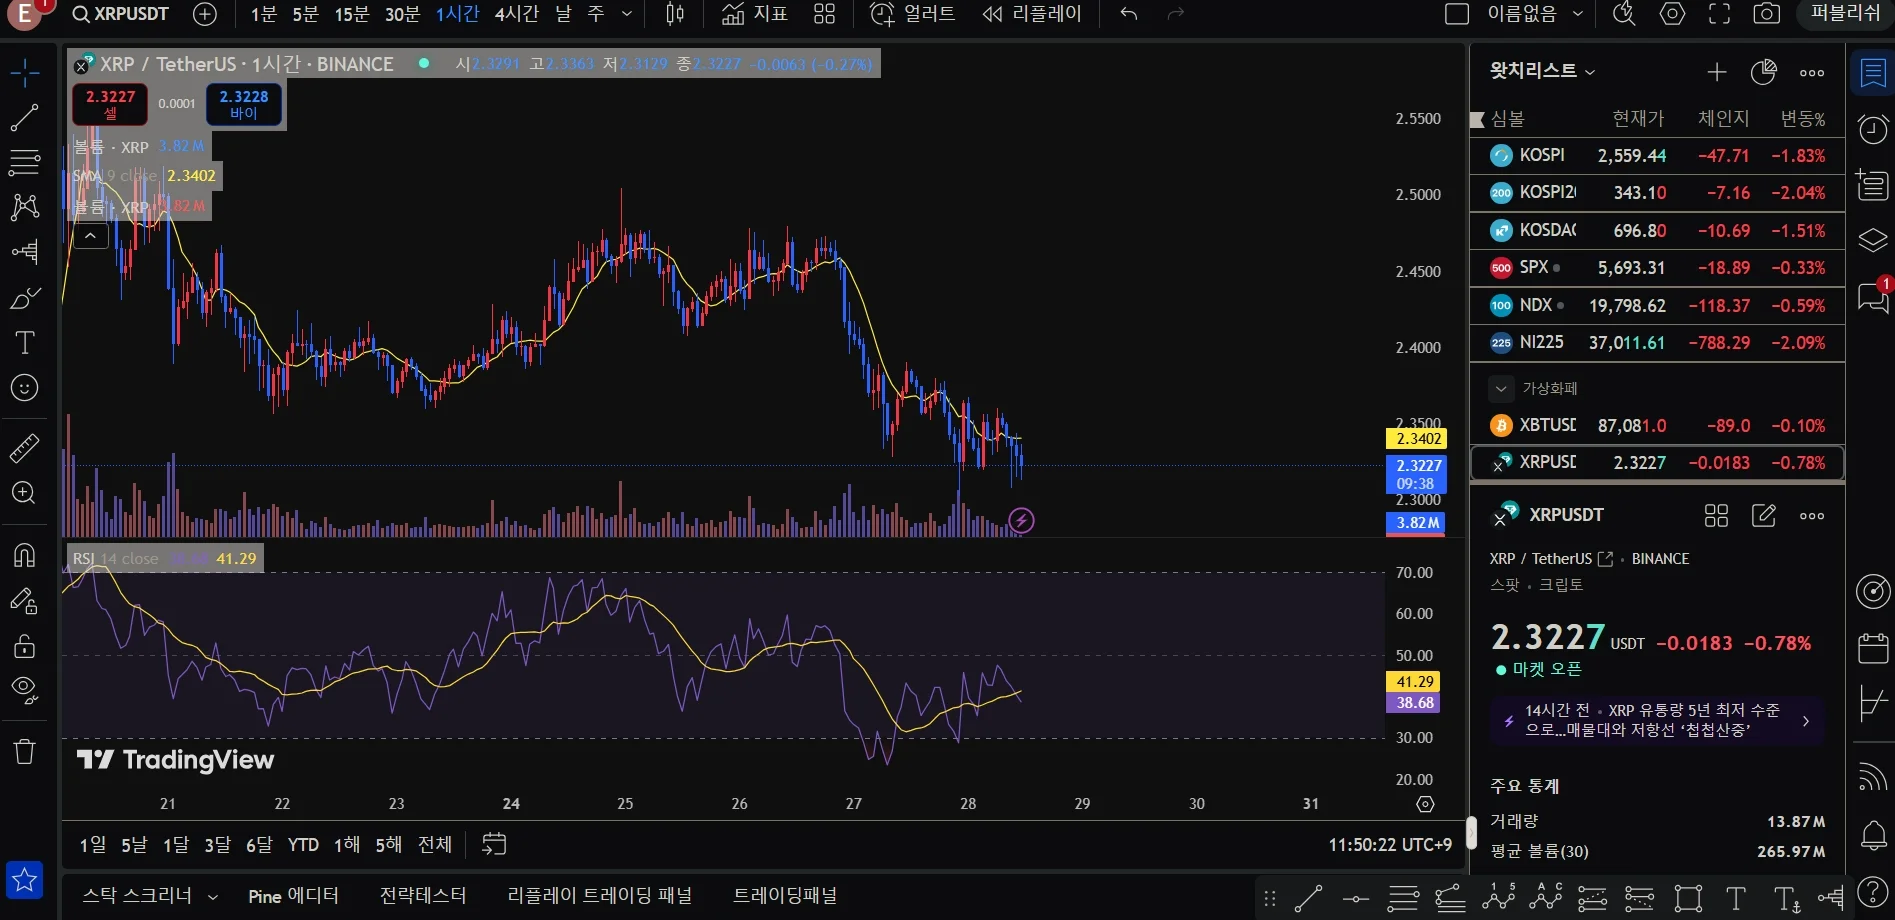Take a chart snapshot with camera icon
1895x920 pixels.
pyautogui.click(x=1767, y=14)
